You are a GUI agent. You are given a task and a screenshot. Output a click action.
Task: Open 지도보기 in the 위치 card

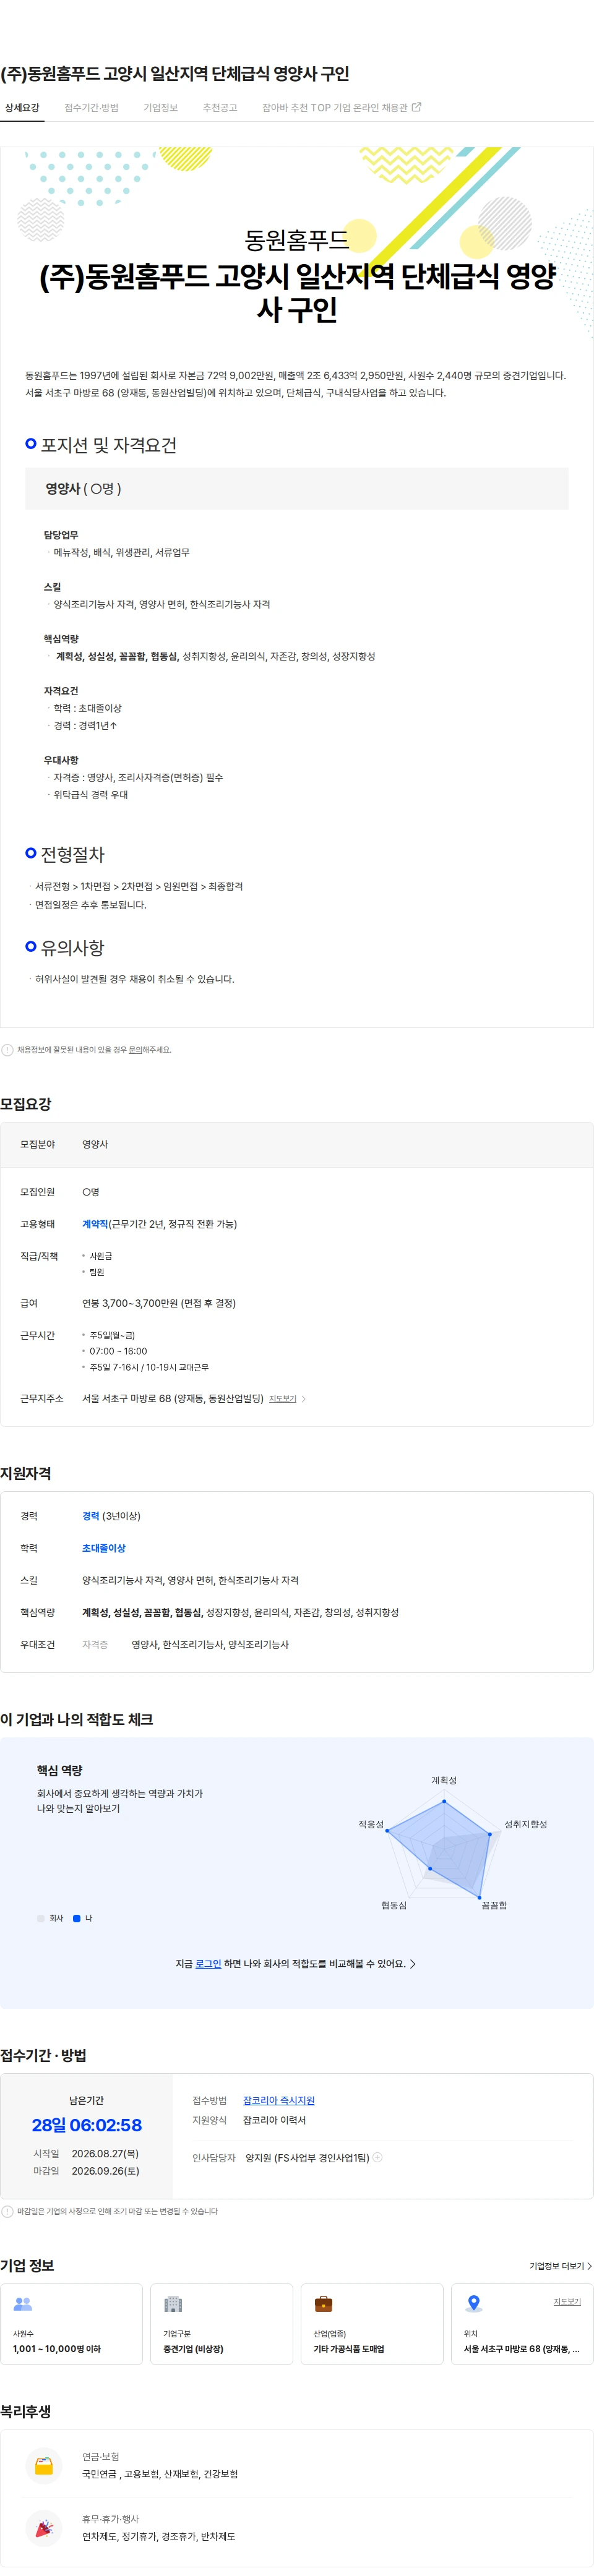point(567,2301)
